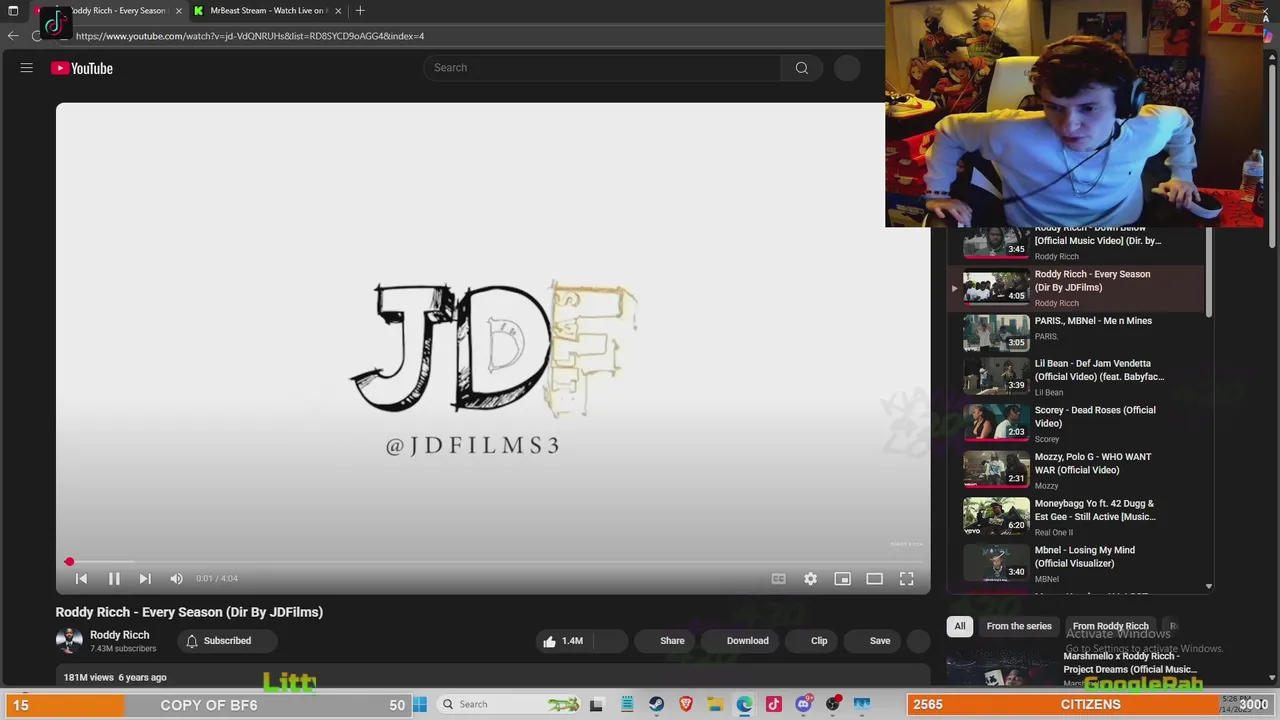This screenshot has height=720, width=1280.
Task: Switch to the MrBeast Stream tab
Action: (x=267, y=11)
